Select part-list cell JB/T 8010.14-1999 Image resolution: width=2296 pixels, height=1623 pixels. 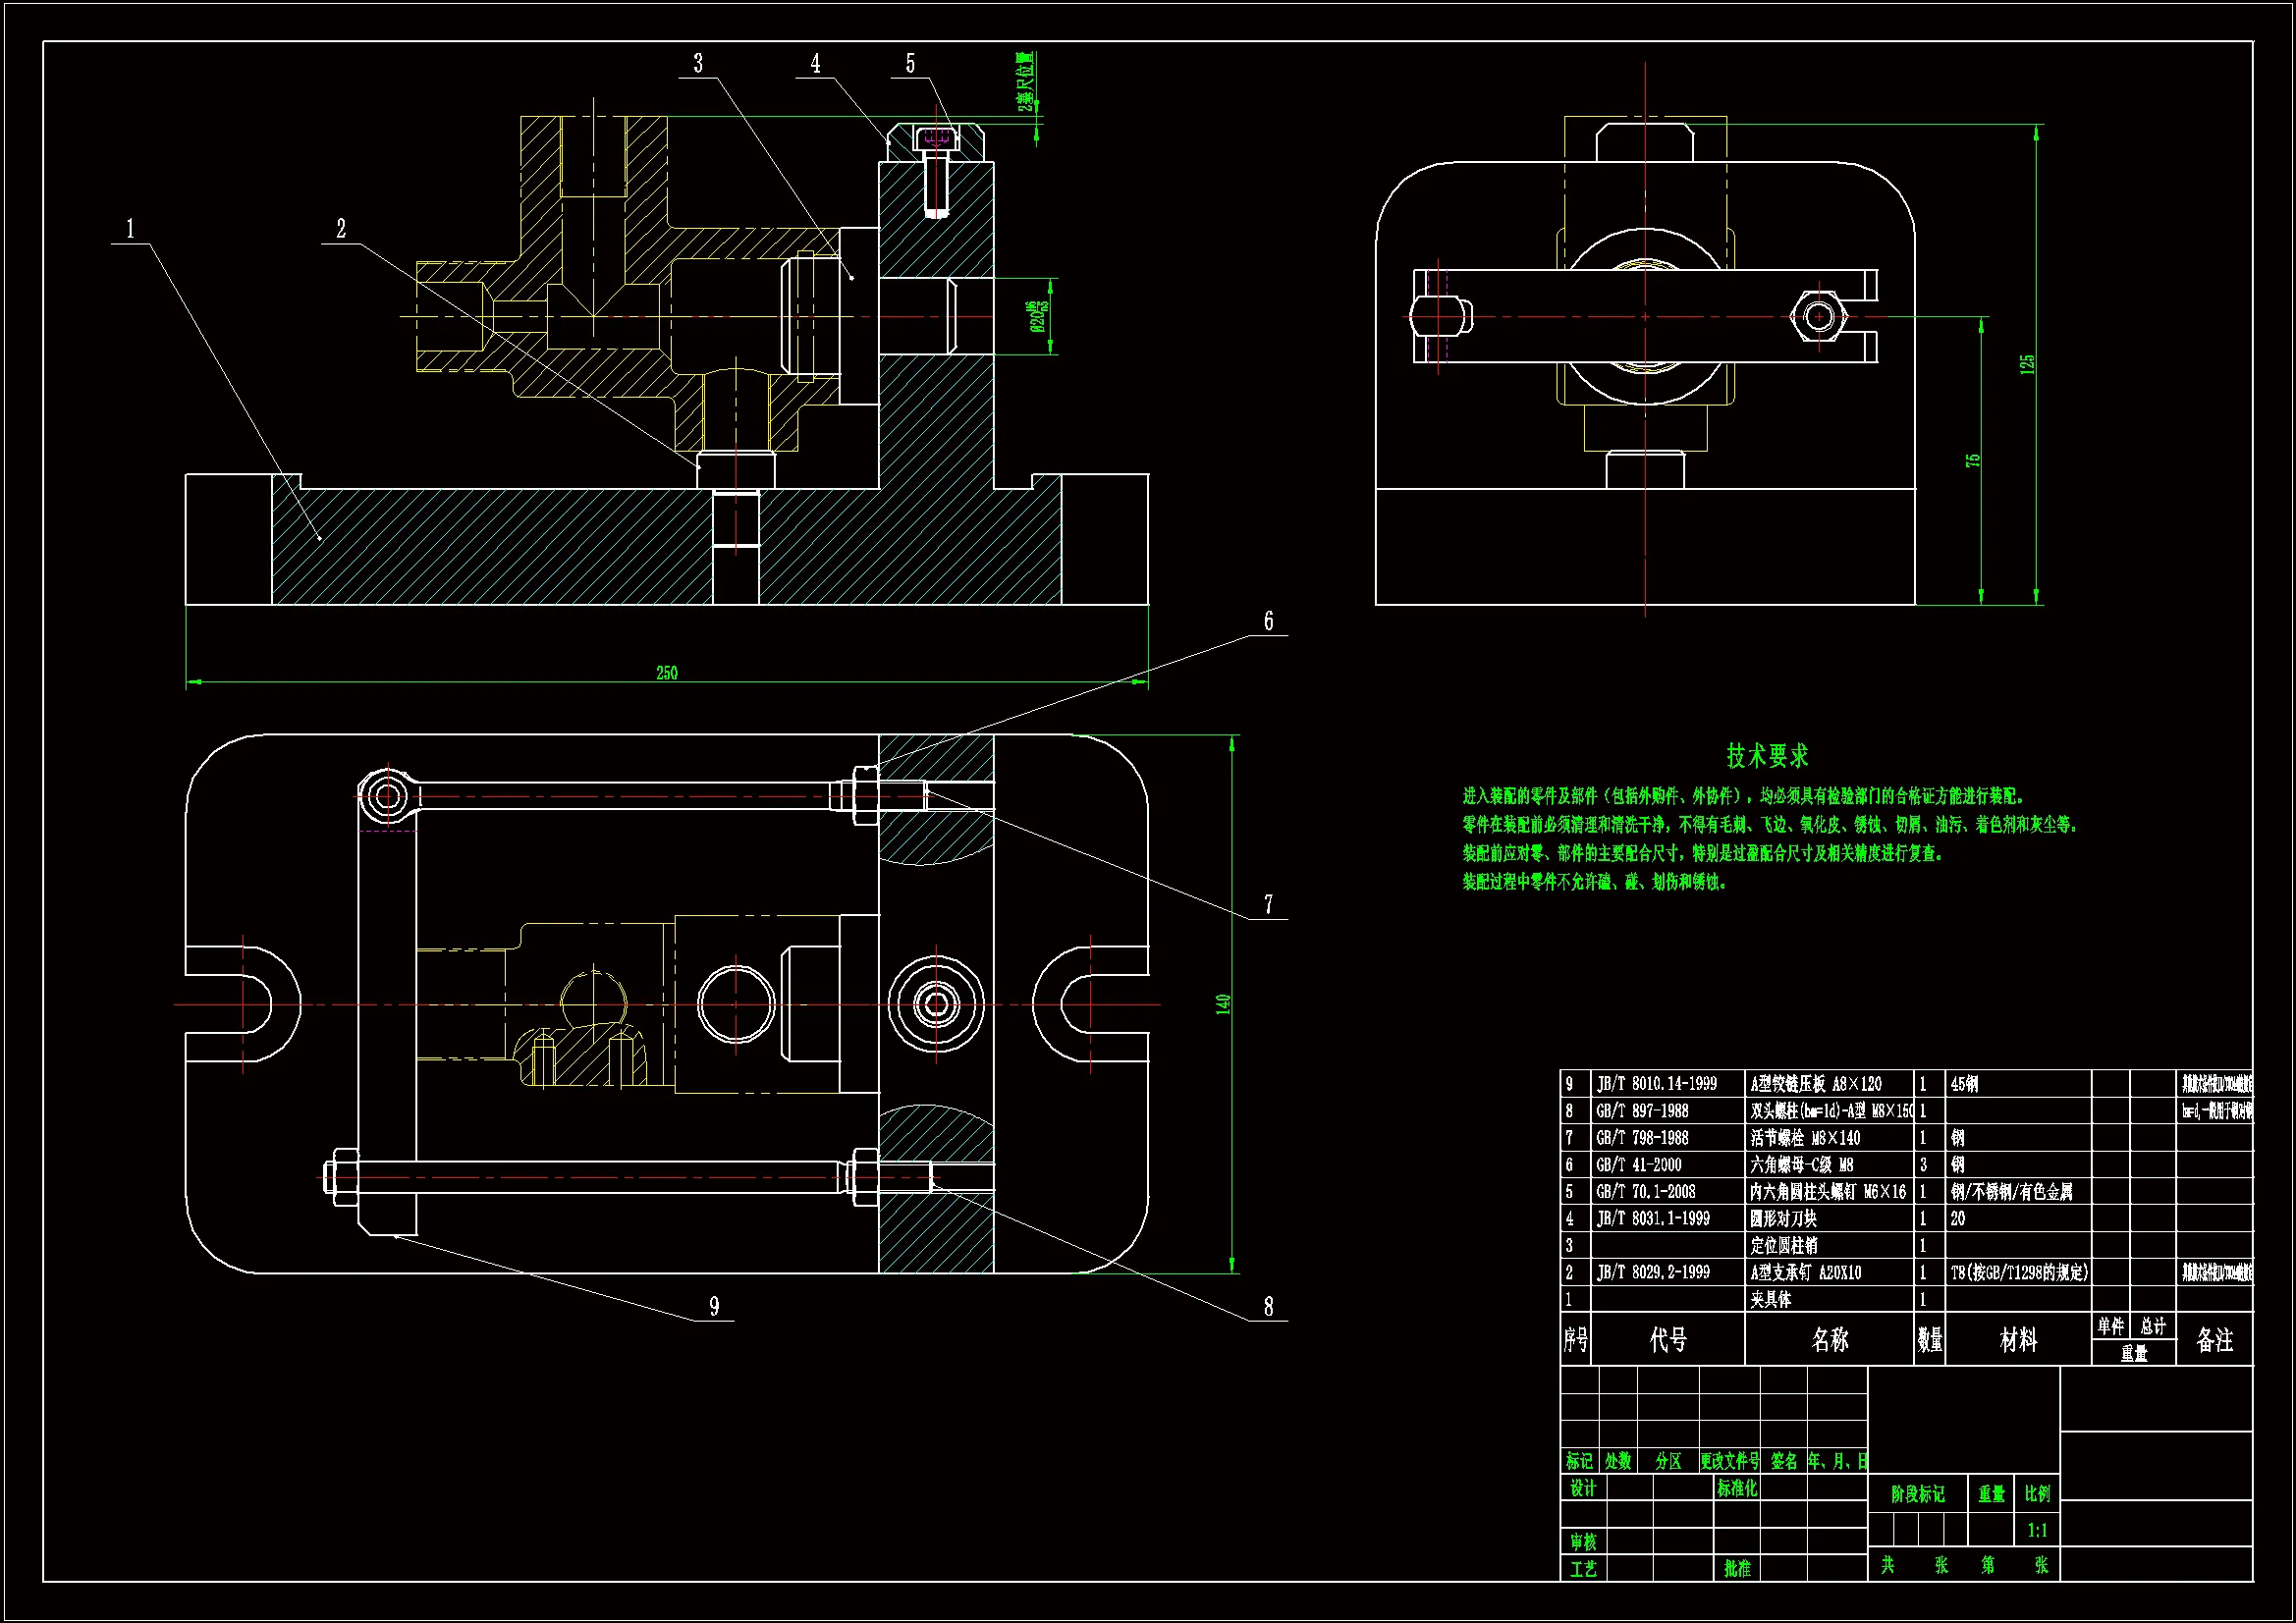1656,1084
